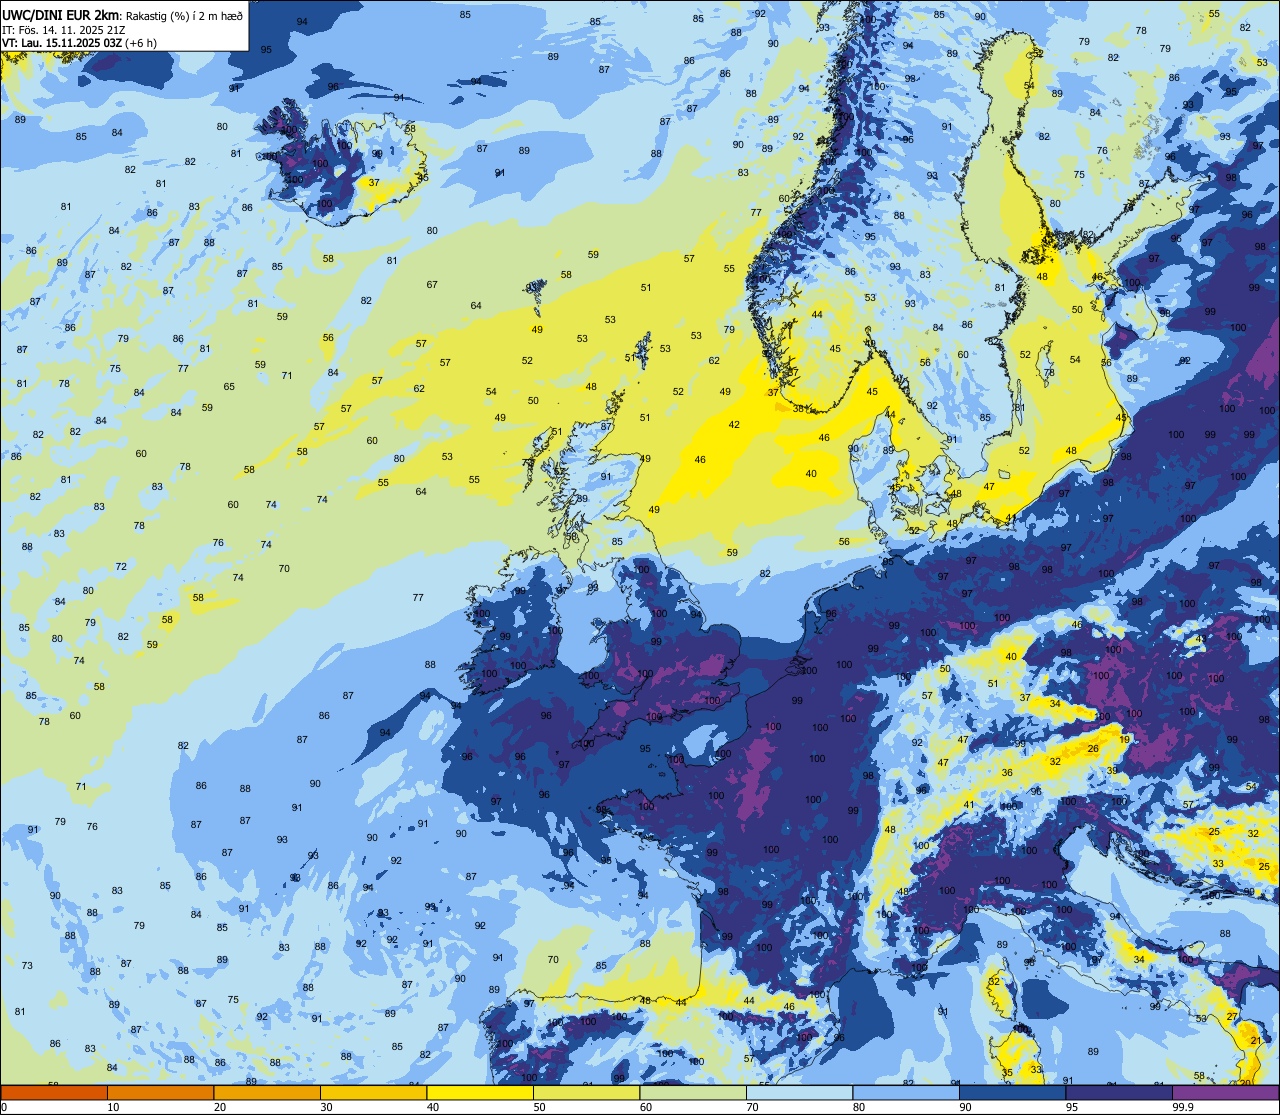Select the dark blue 90–95 legend swatch
The height and width of the screenshot is (1115, 1280).
(x=1012, y=1092)
